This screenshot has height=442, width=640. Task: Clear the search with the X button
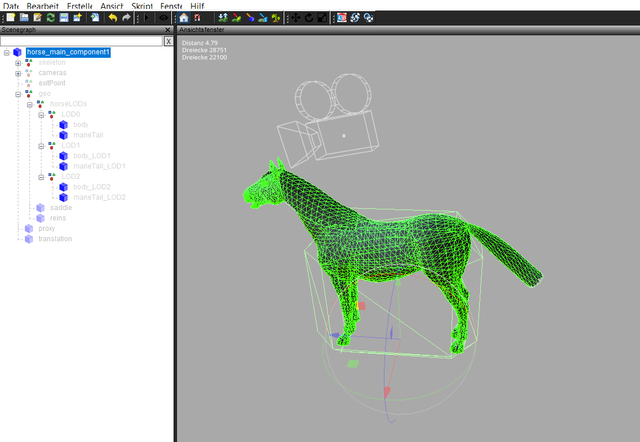(x=168, y=41)
